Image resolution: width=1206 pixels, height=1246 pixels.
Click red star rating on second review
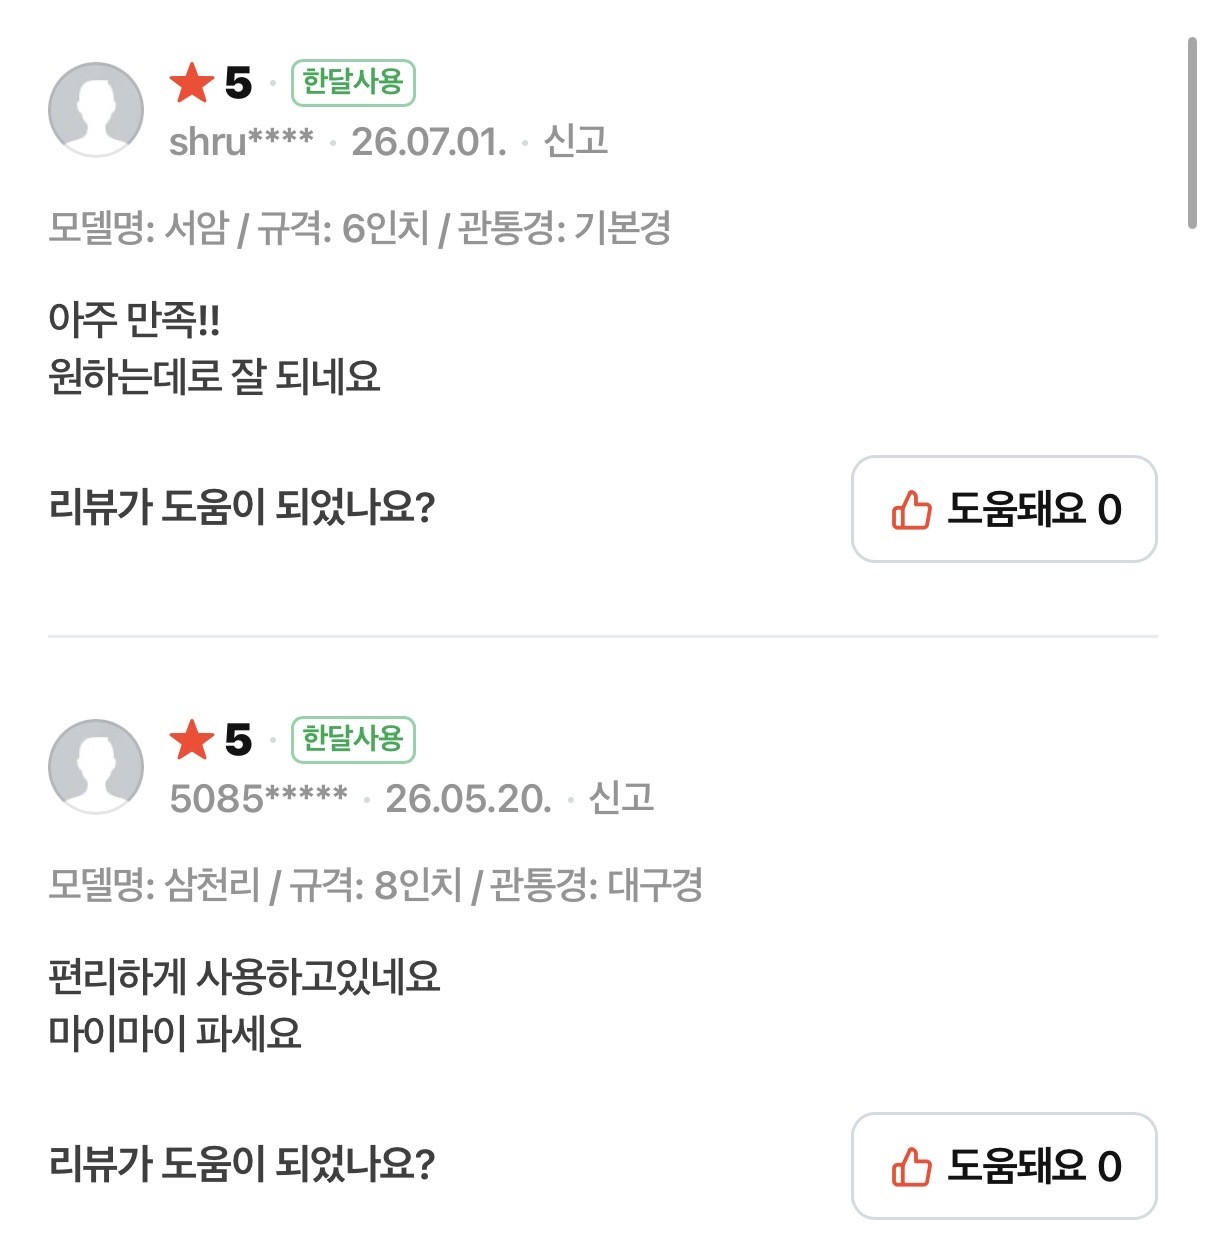coord(191,739)
